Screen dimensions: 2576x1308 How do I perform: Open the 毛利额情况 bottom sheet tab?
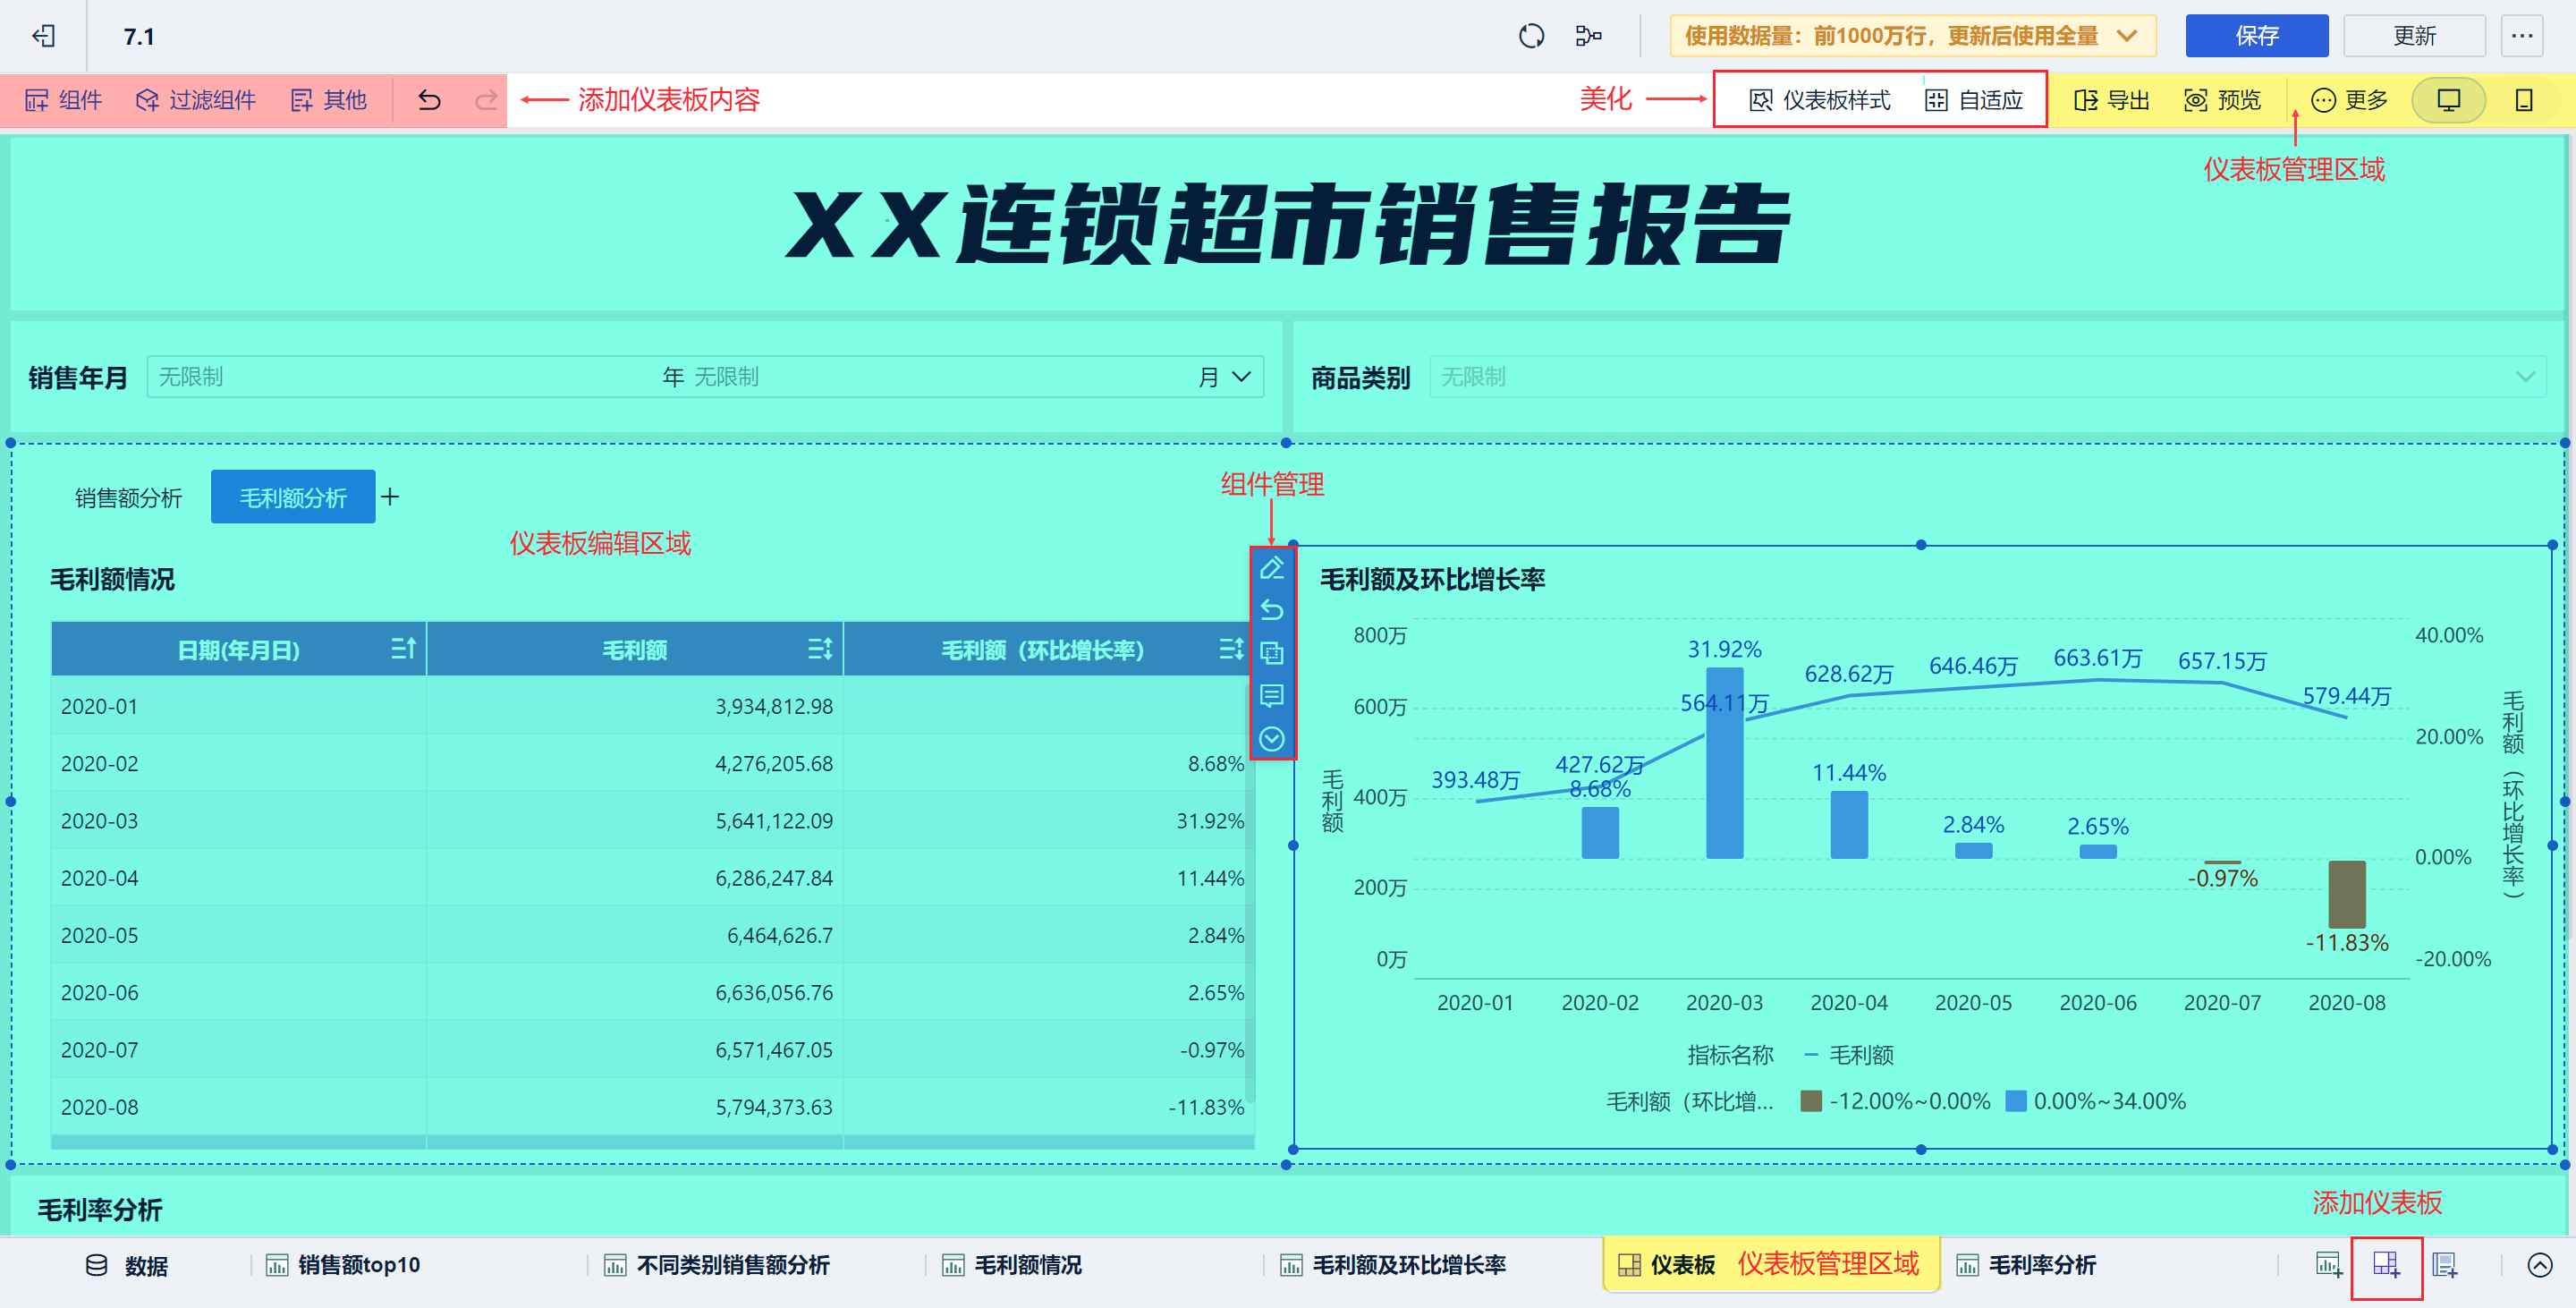tap(1026, 1265)
